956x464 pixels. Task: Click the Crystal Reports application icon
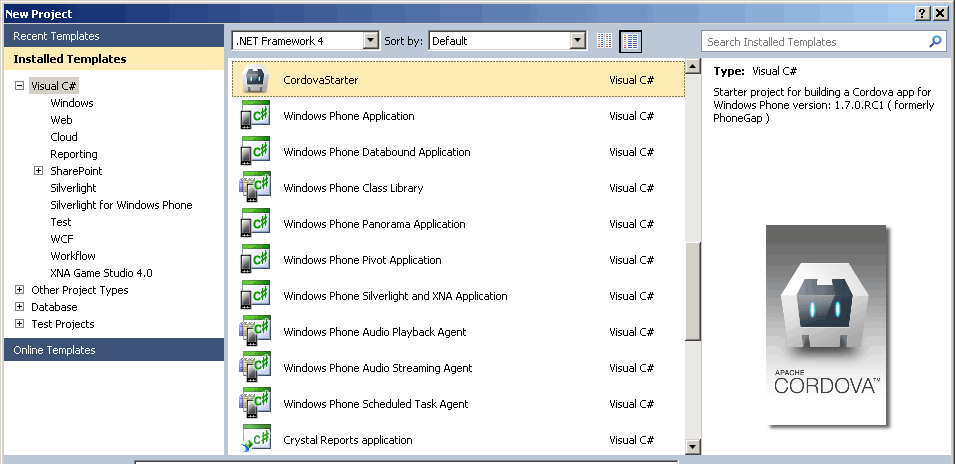coord(255,440)
